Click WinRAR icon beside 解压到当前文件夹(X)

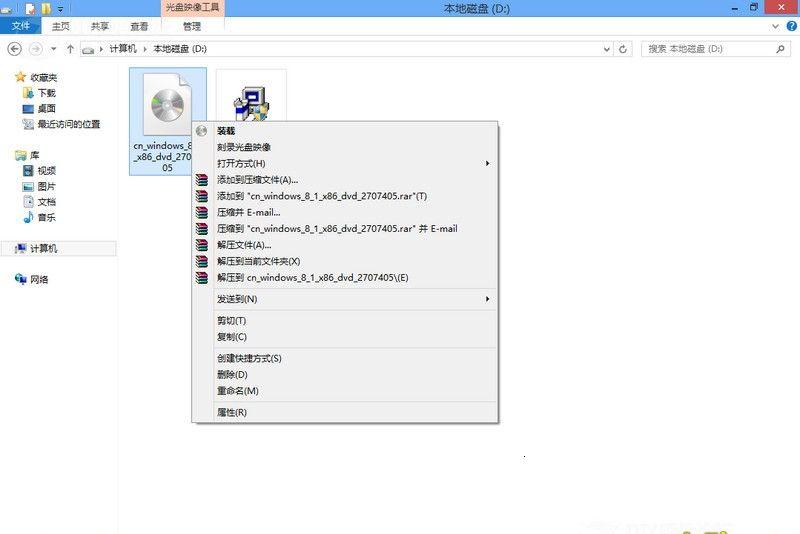202,262
